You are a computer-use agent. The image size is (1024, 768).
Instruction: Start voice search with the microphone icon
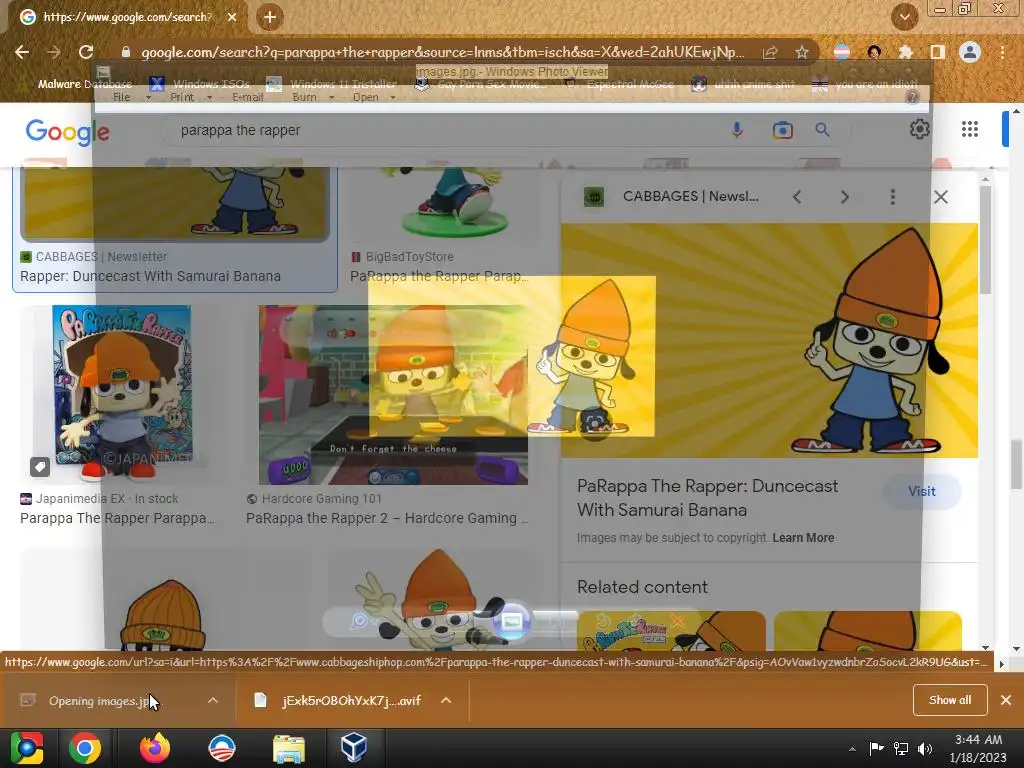point(737,130)
